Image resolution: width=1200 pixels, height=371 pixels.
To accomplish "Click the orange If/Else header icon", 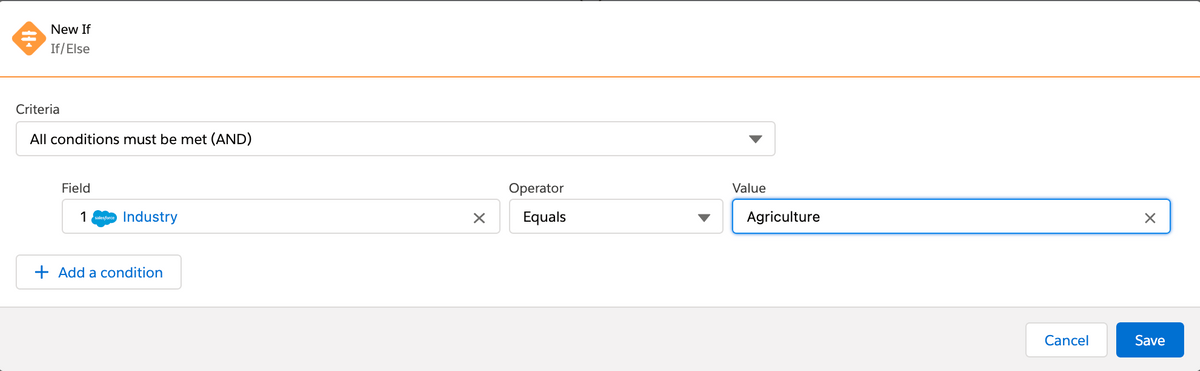I will 26,39.
